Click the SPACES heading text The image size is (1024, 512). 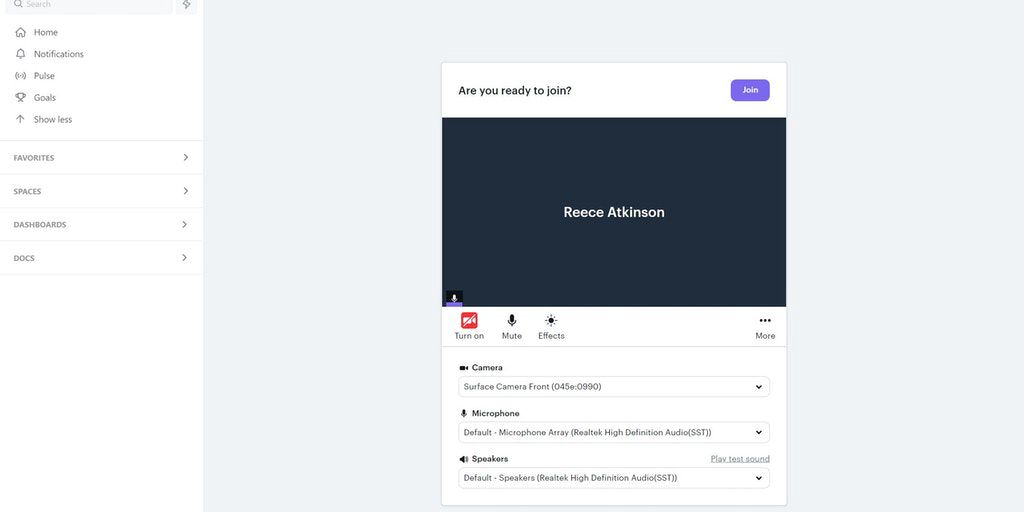click(x=27, y=191)
